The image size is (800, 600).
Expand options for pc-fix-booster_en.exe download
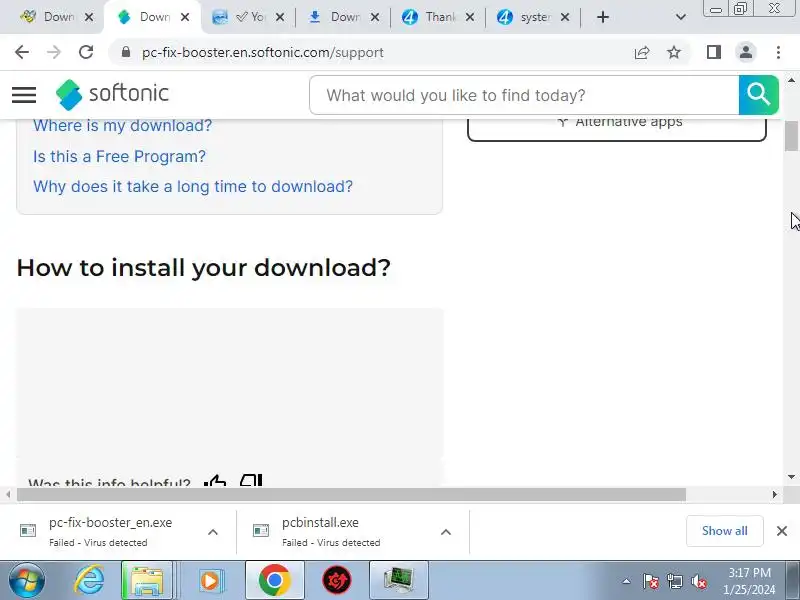click(213, 532)
